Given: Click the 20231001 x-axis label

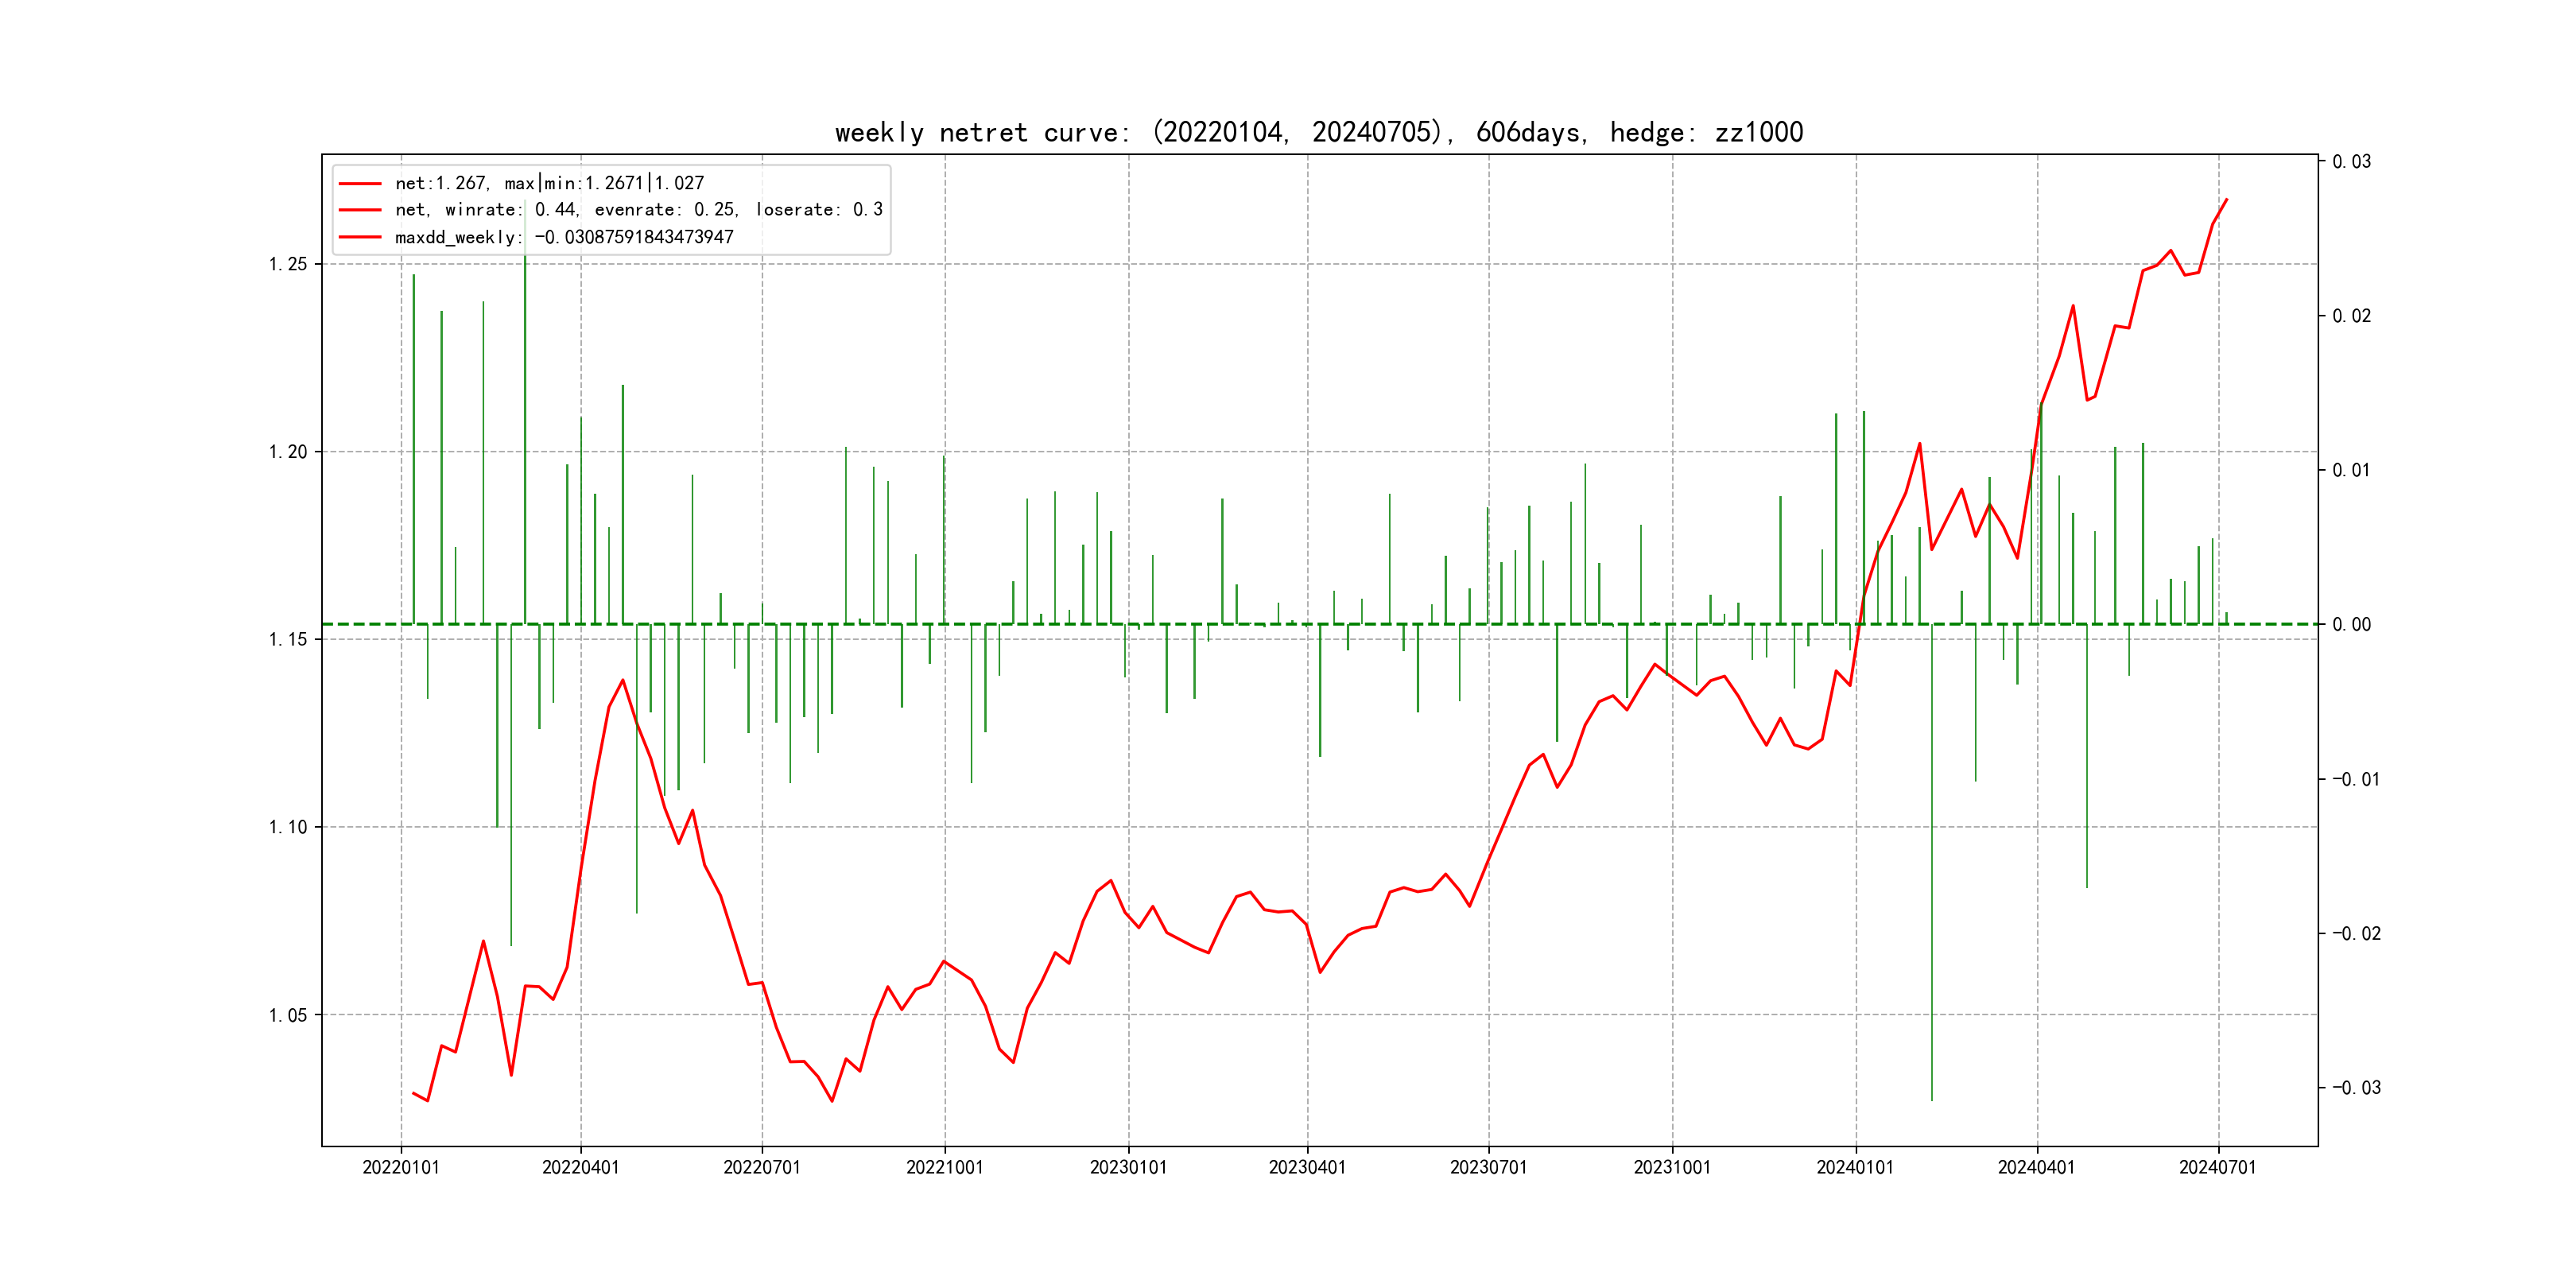Looking at the screenshot, I should [x=1672, y=1167].
